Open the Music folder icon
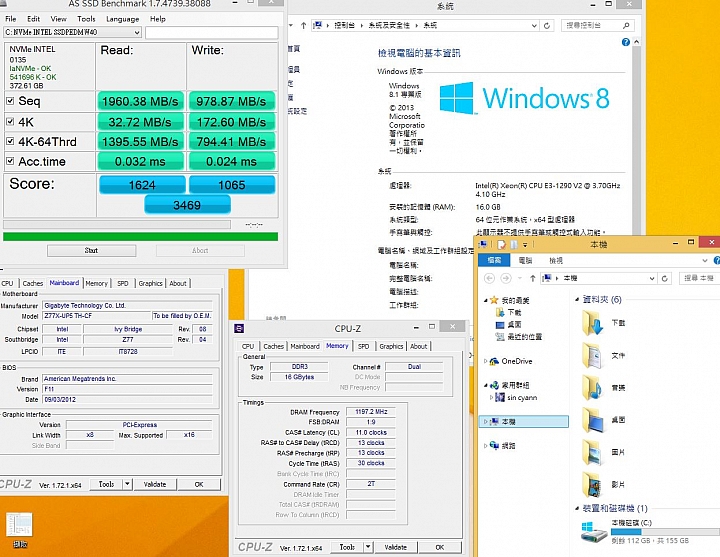The width and height of the screenshot is (720, 557). point(592,388)
